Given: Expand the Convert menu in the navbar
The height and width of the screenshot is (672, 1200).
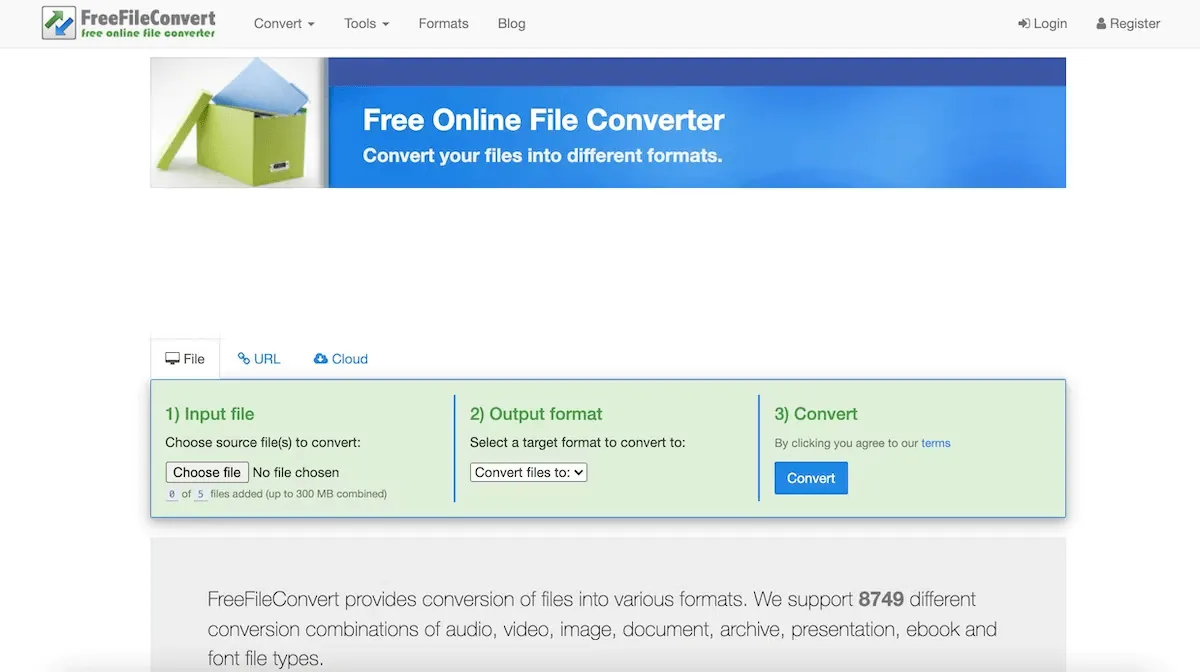Looking at the screenshot, I should tap(284, 23).
